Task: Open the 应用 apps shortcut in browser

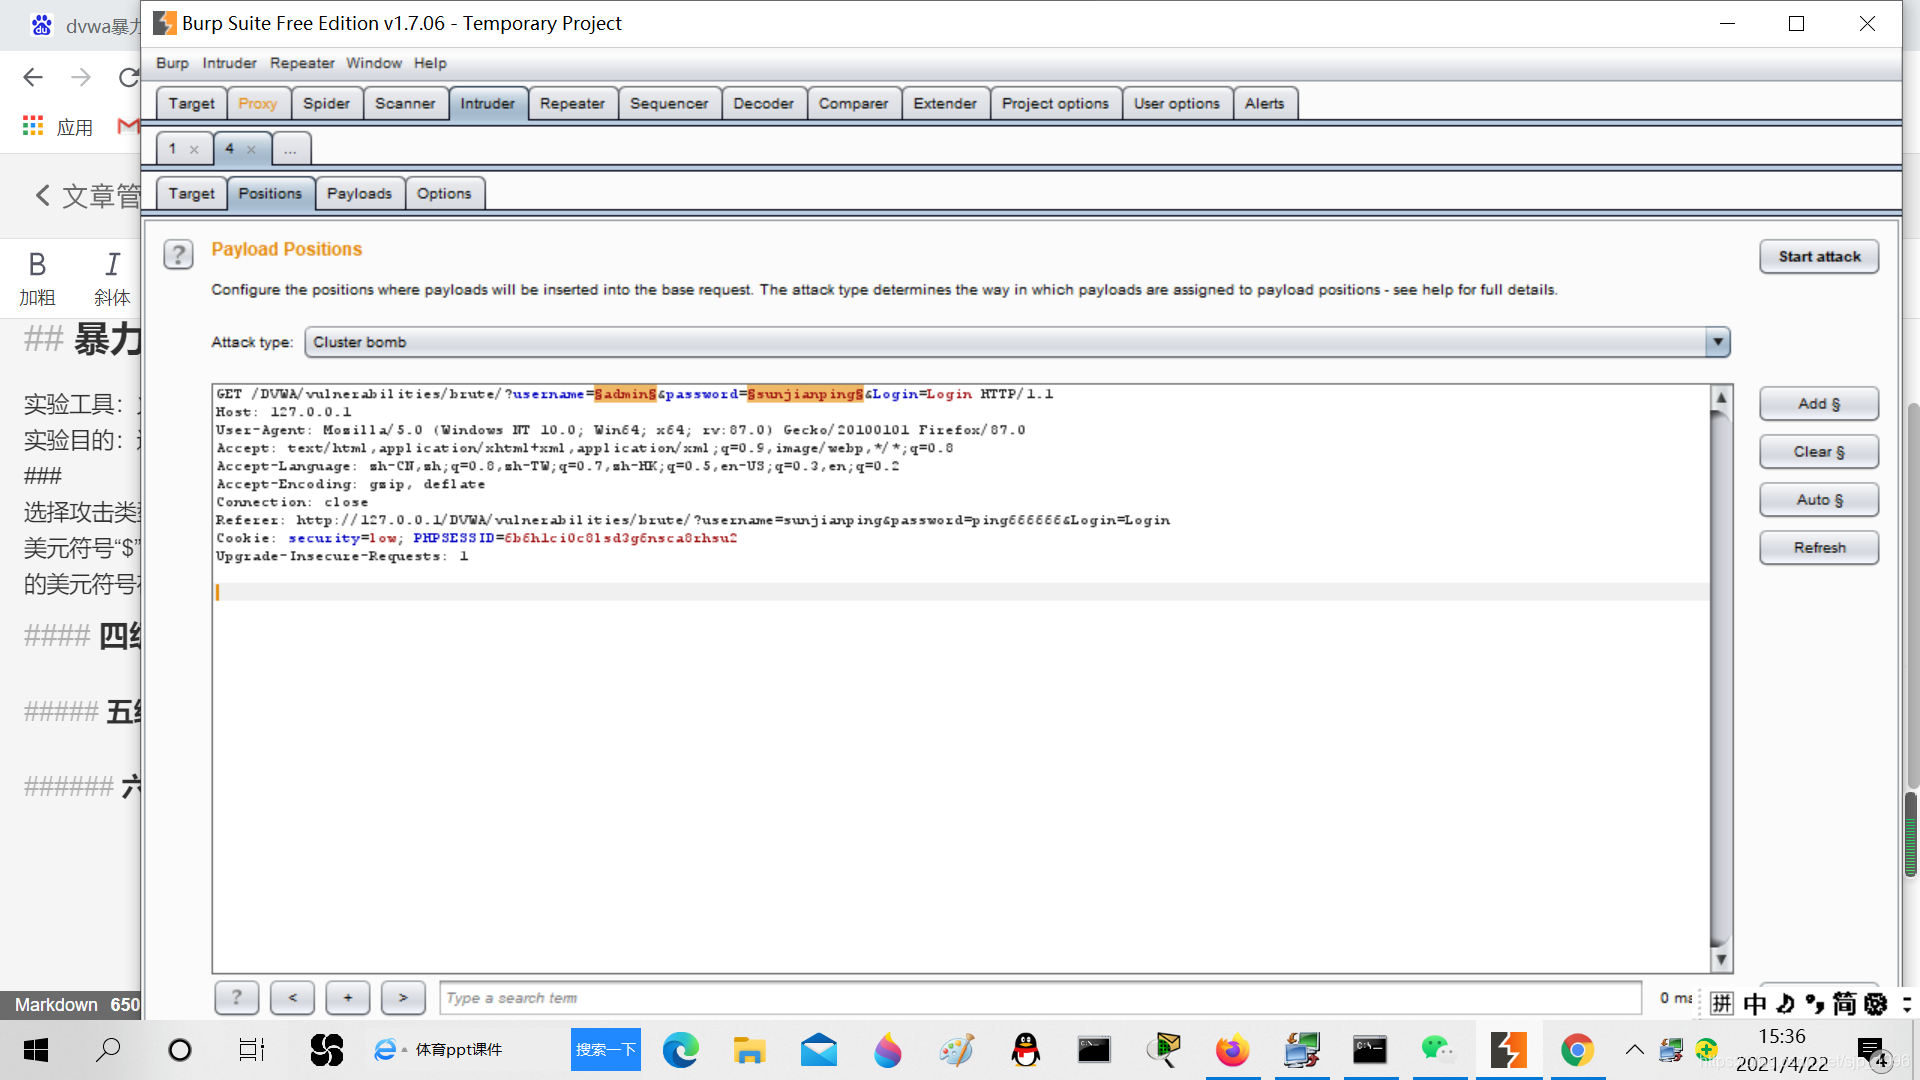Action: 58,127
